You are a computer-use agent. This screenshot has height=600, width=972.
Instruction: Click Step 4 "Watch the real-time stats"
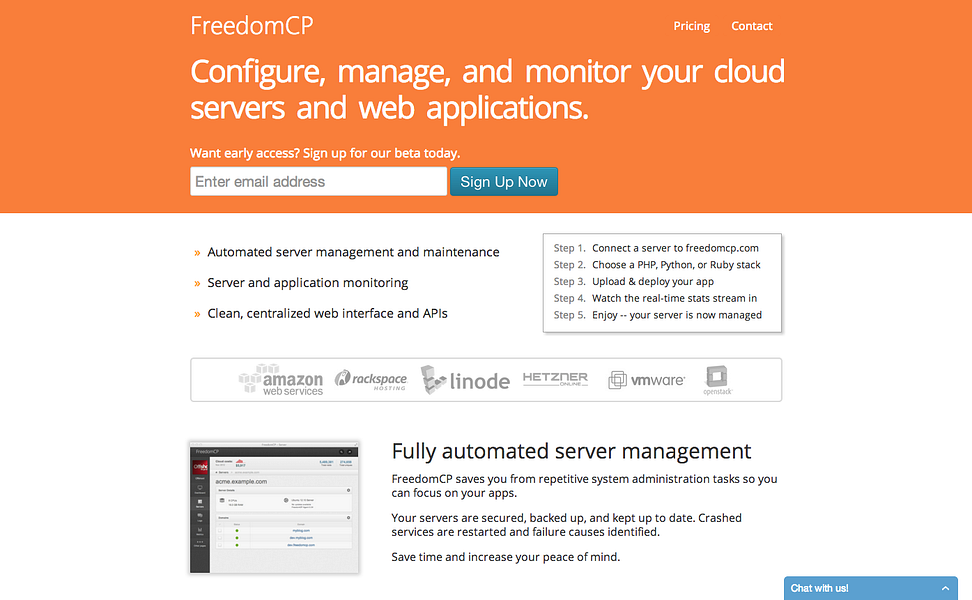(655, 298)
